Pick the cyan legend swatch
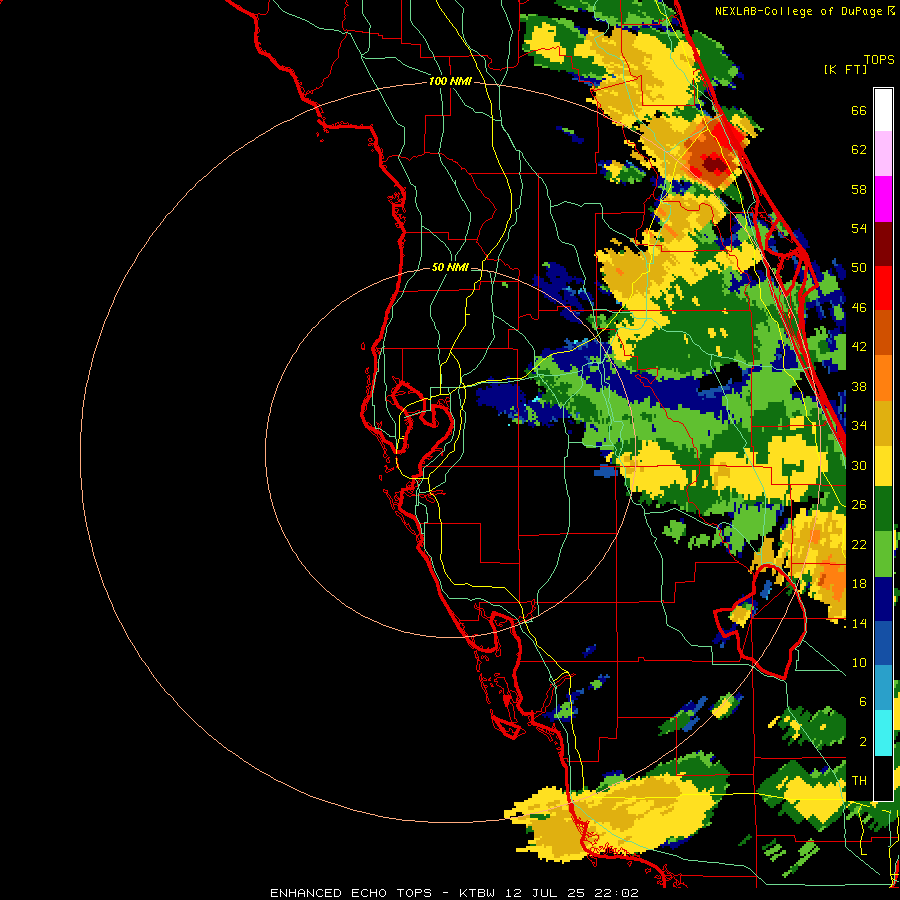The height and width of the screenshot is (900, 900). [883, 733]
